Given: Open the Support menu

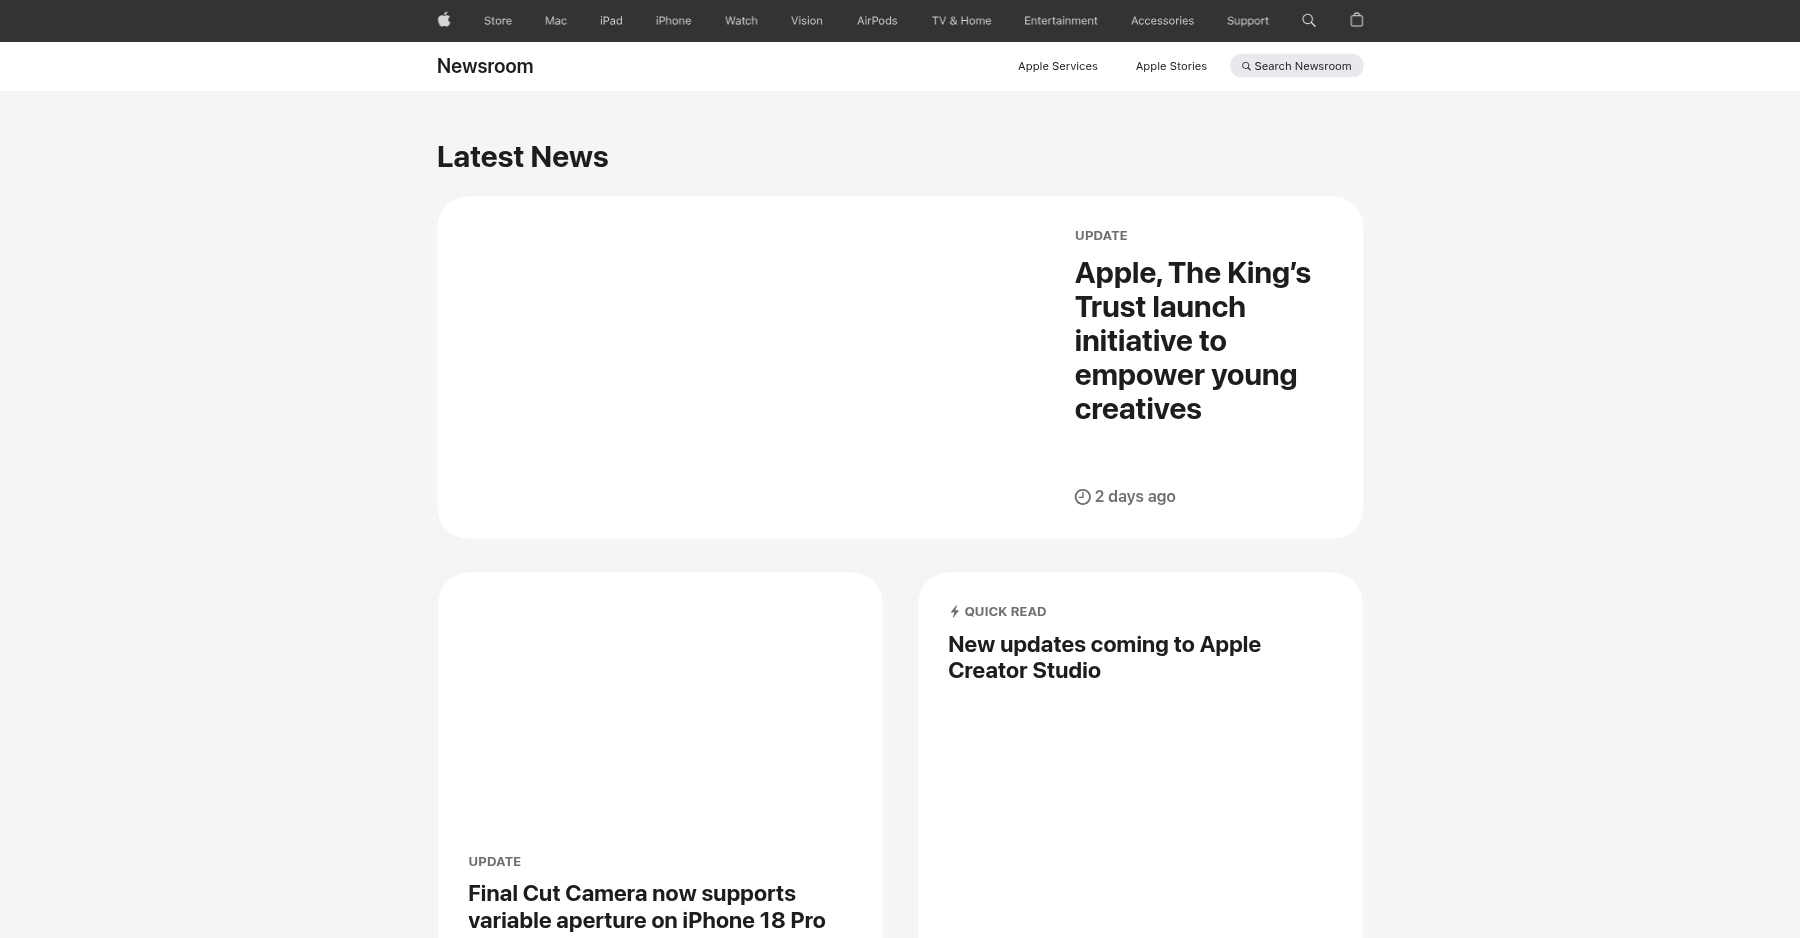Looking at the screenshot, I should pos(1248,21).
